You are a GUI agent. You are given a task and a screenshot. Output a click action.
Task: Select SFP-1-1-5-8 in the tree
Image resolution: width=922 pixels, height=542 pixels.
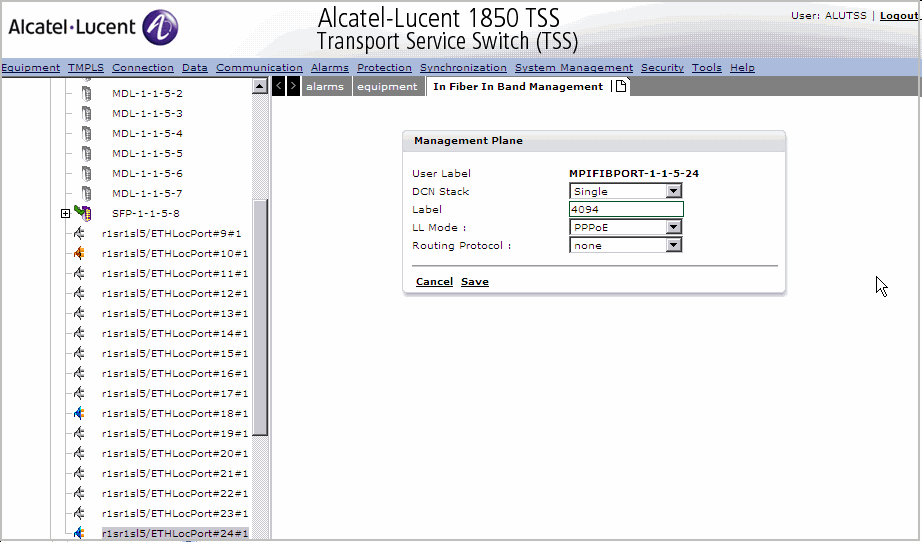coord(146,213)
